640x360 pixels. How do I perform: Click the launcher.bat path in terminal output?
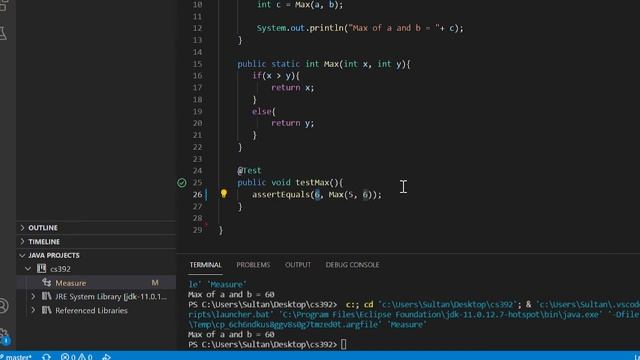click(231, 314)
